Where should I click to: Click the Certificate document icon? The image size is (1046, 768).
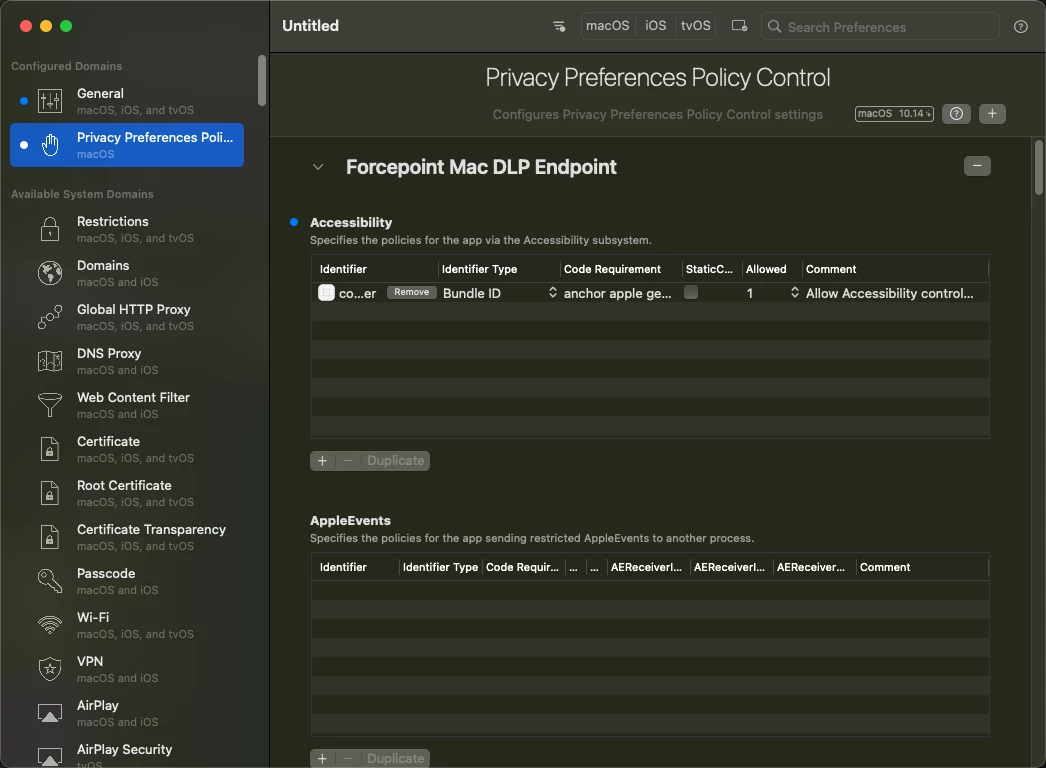pyautogui.click(x=50, y=449)
